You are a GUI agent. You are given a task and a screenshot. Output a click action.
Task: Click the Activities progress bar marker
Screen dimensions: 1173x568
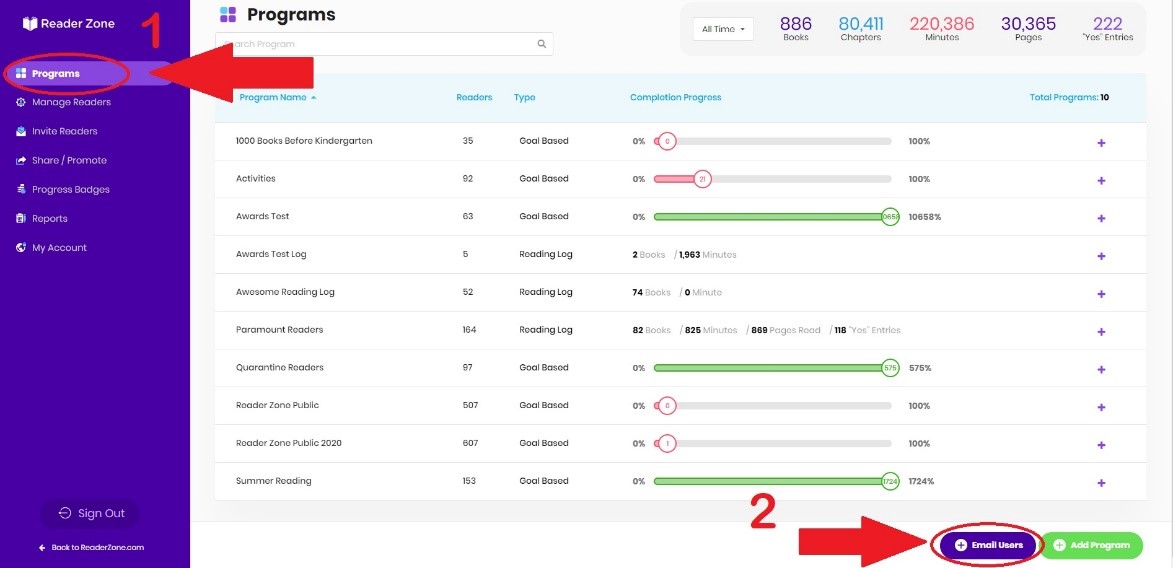(702, 179)
